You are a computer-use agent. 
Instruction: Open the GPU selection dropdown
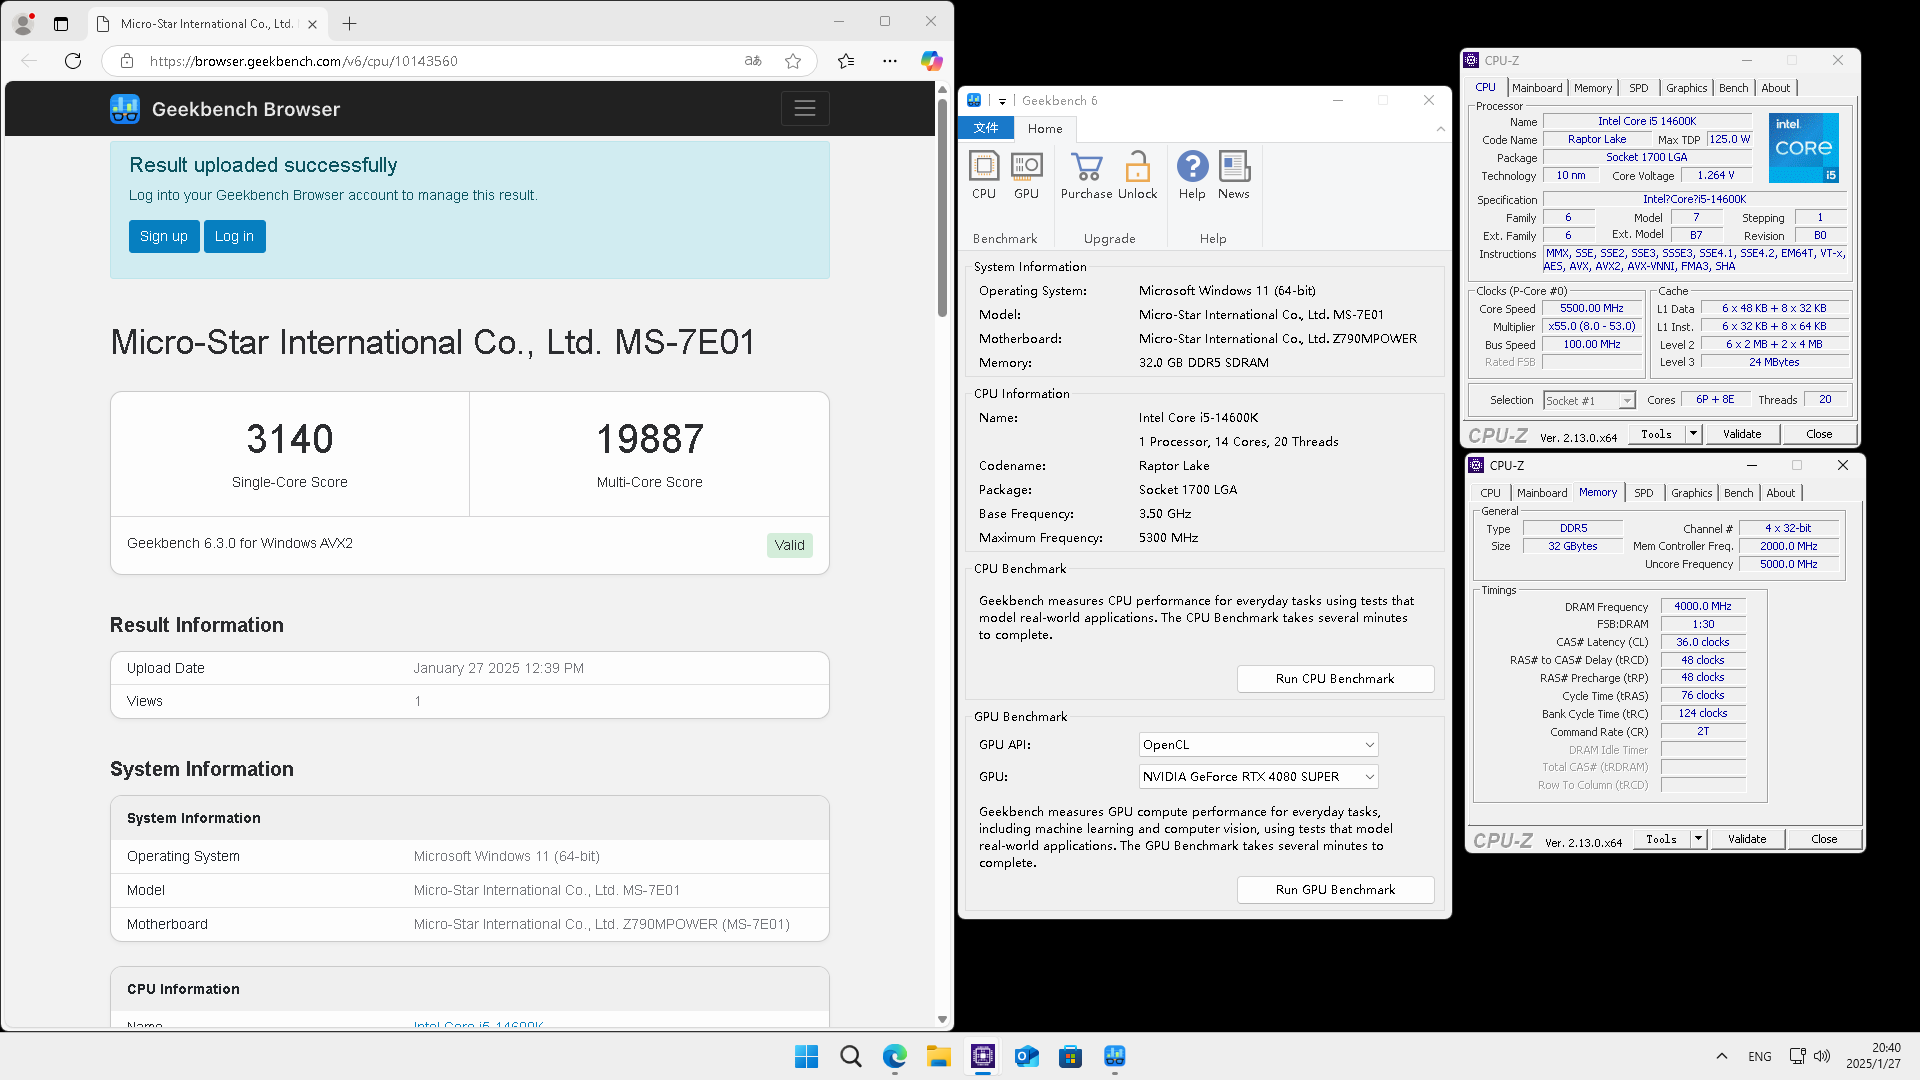pos(1258,777)
